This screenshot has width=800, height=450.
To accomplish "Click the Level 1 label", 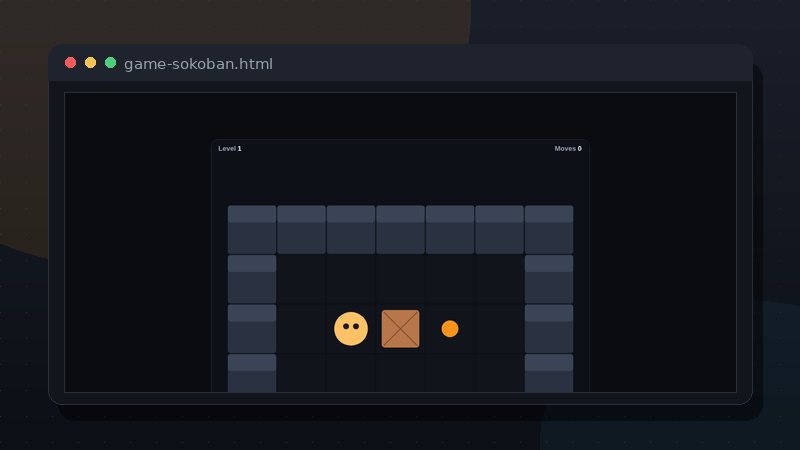I will 230,148.
